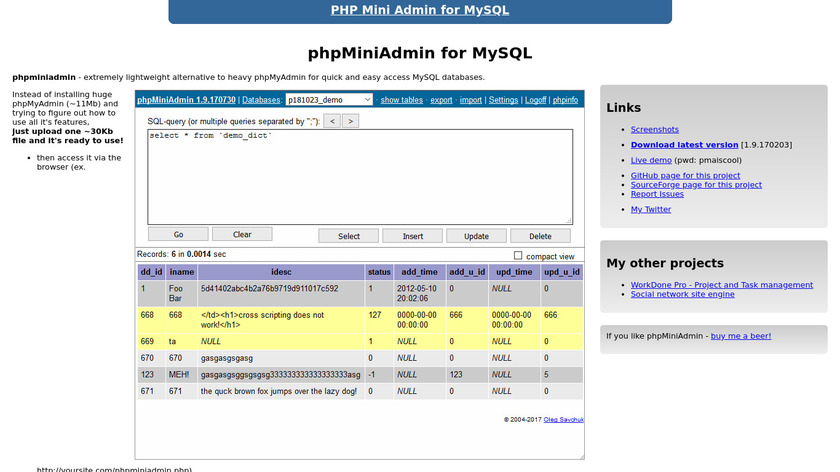Click the add_u_id column header
The width and height of the screenshot is (840, 472).
(467, 272)
